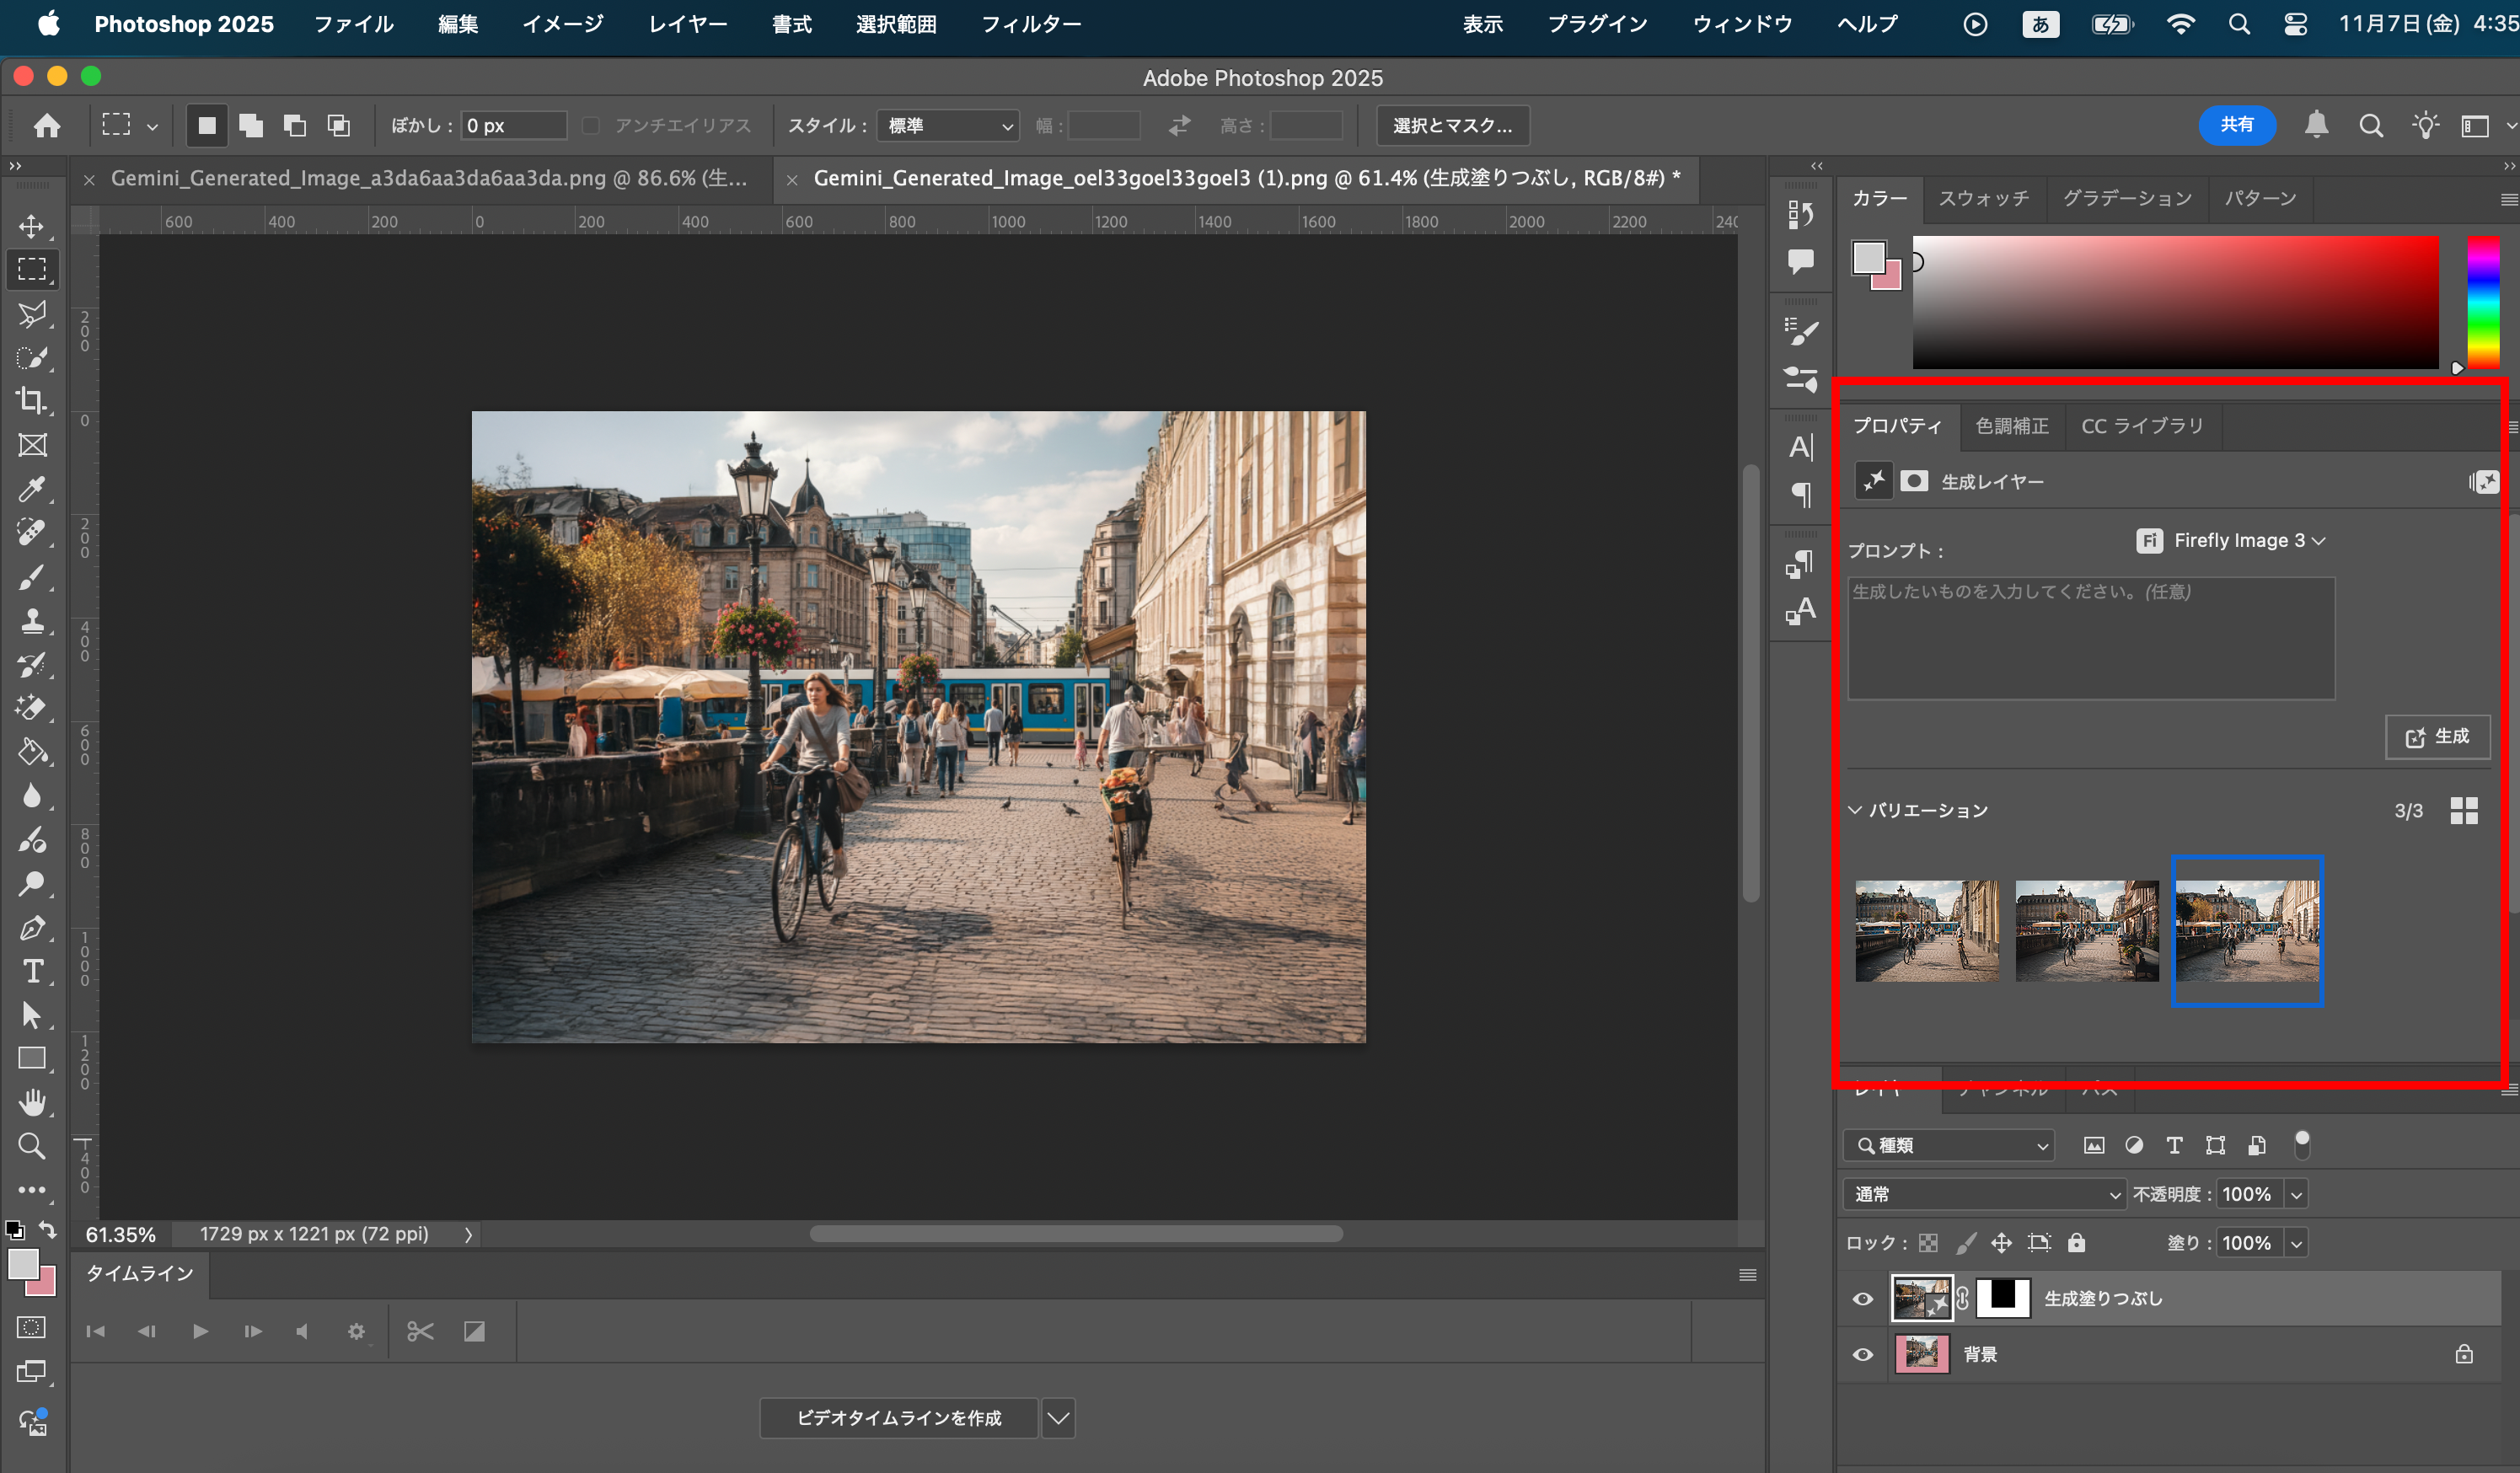This screenshot has height=1473, width=2520.
Task: Click the lock all layer icon
Action: [x=2077, y=1243]
